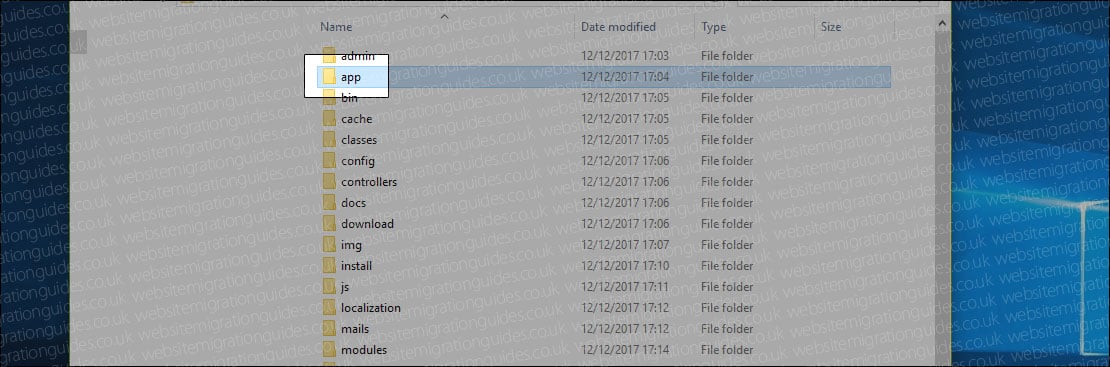Select the img folder name
1110x367 pixels.
pos(352,245)
